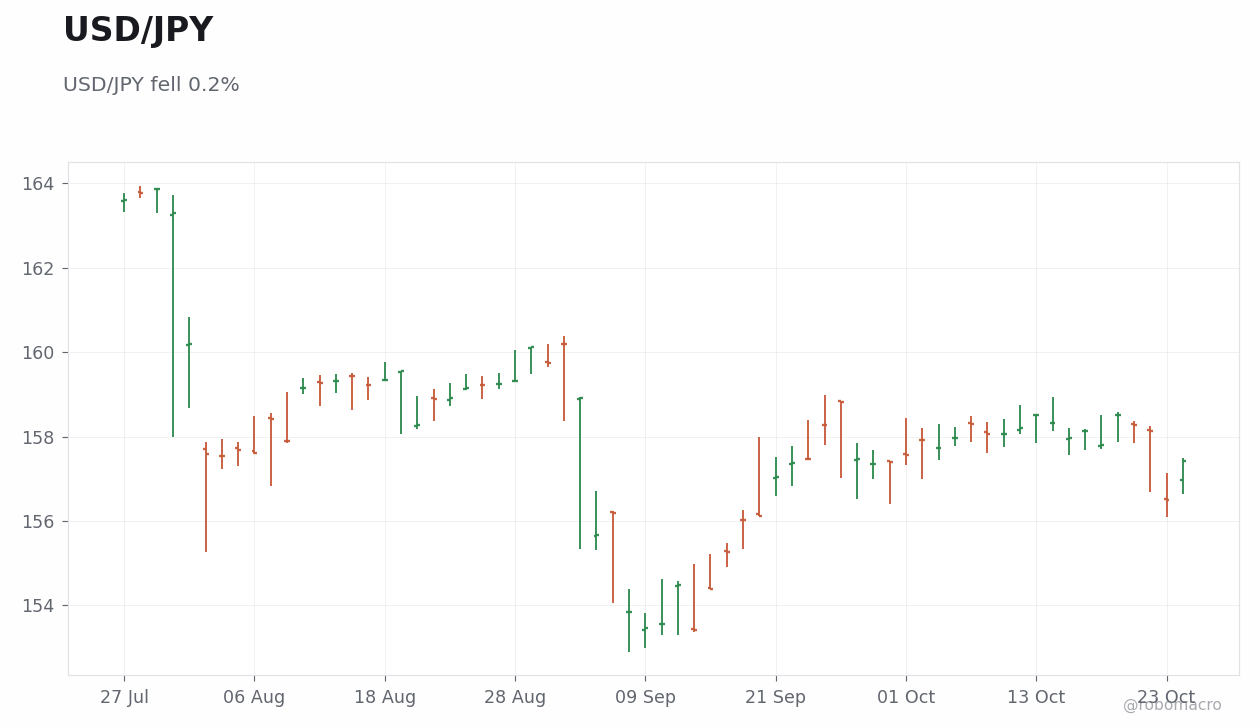Viewport: 1260px width, 728px height.
Task: Click the 158 y-axis value
Action: 38,437
